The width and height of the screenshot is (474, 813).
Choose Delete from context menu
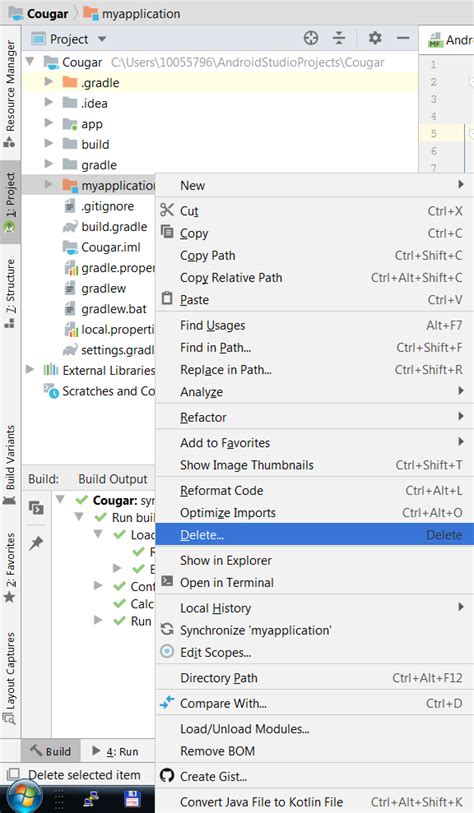(x=315, y=535)
